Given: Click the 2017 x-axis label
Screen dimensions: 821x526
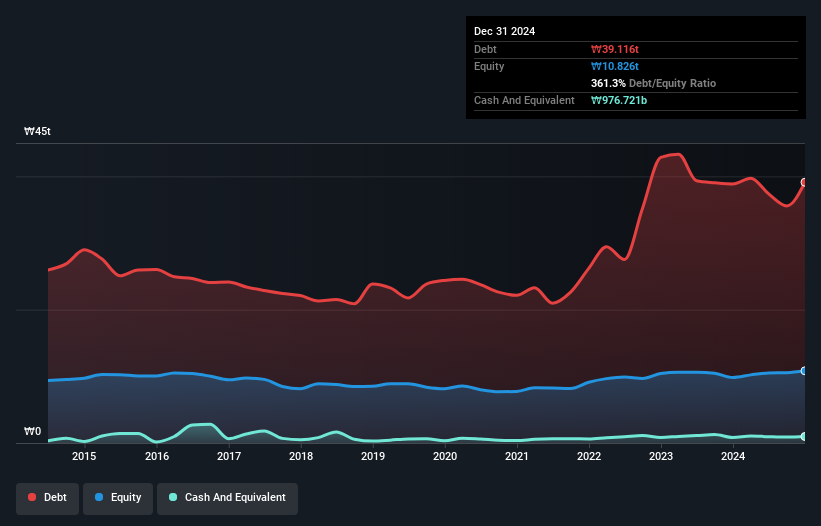Looking at the screenshot, I should 229,456.
